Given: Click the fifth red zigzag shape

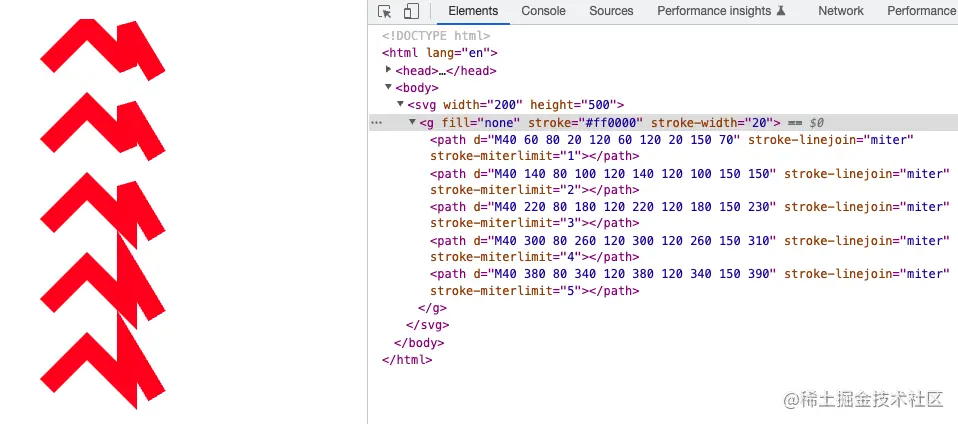Looking at the screenshot, I should click(x=103, y=362).
